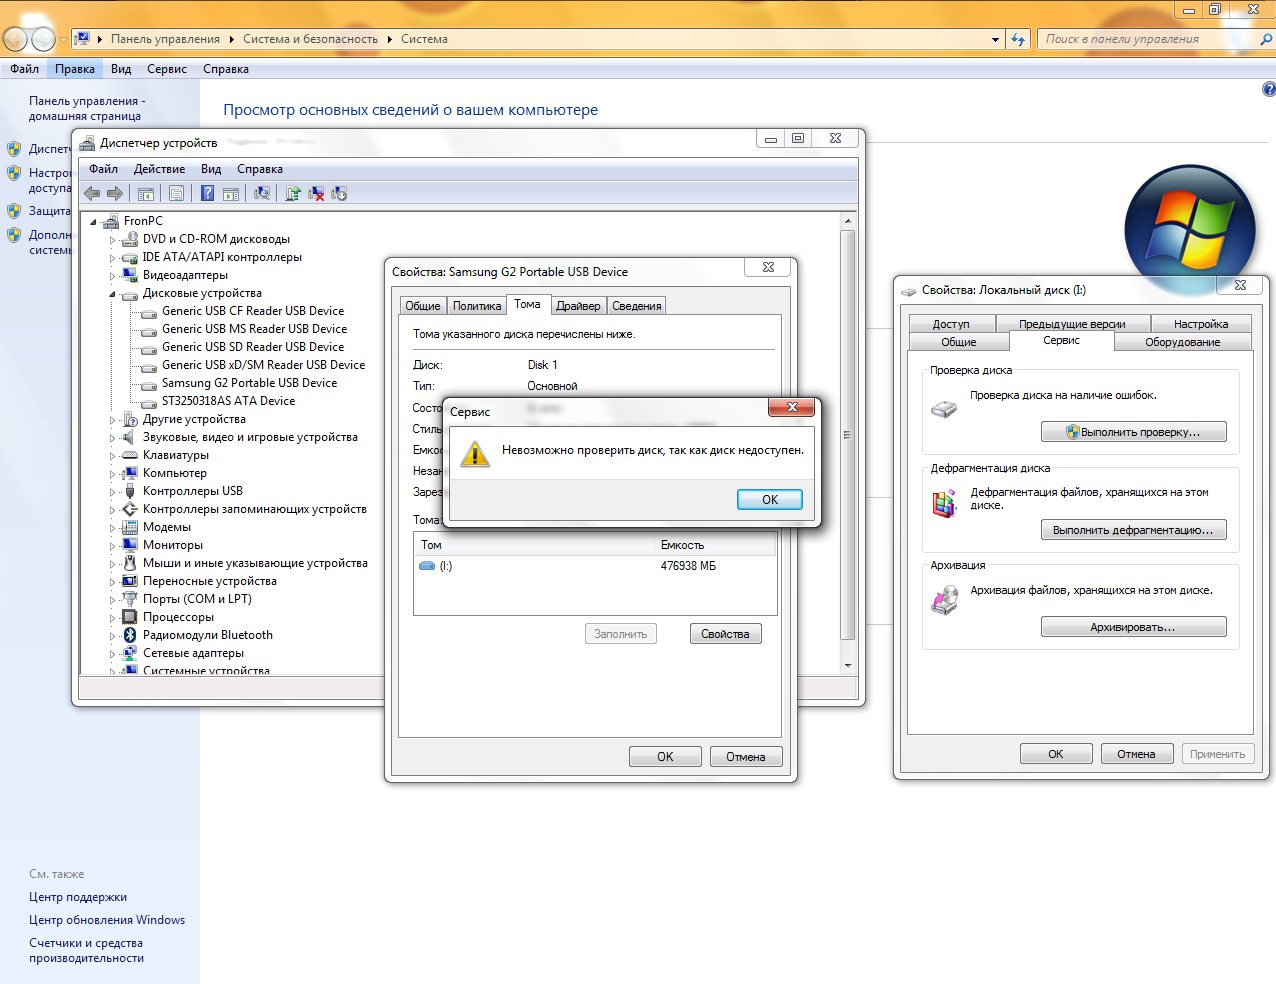Viewport: 1276px width, 984px height.
Task: Click search magnifier in control panel search
Action: (x=1266, y=39)
